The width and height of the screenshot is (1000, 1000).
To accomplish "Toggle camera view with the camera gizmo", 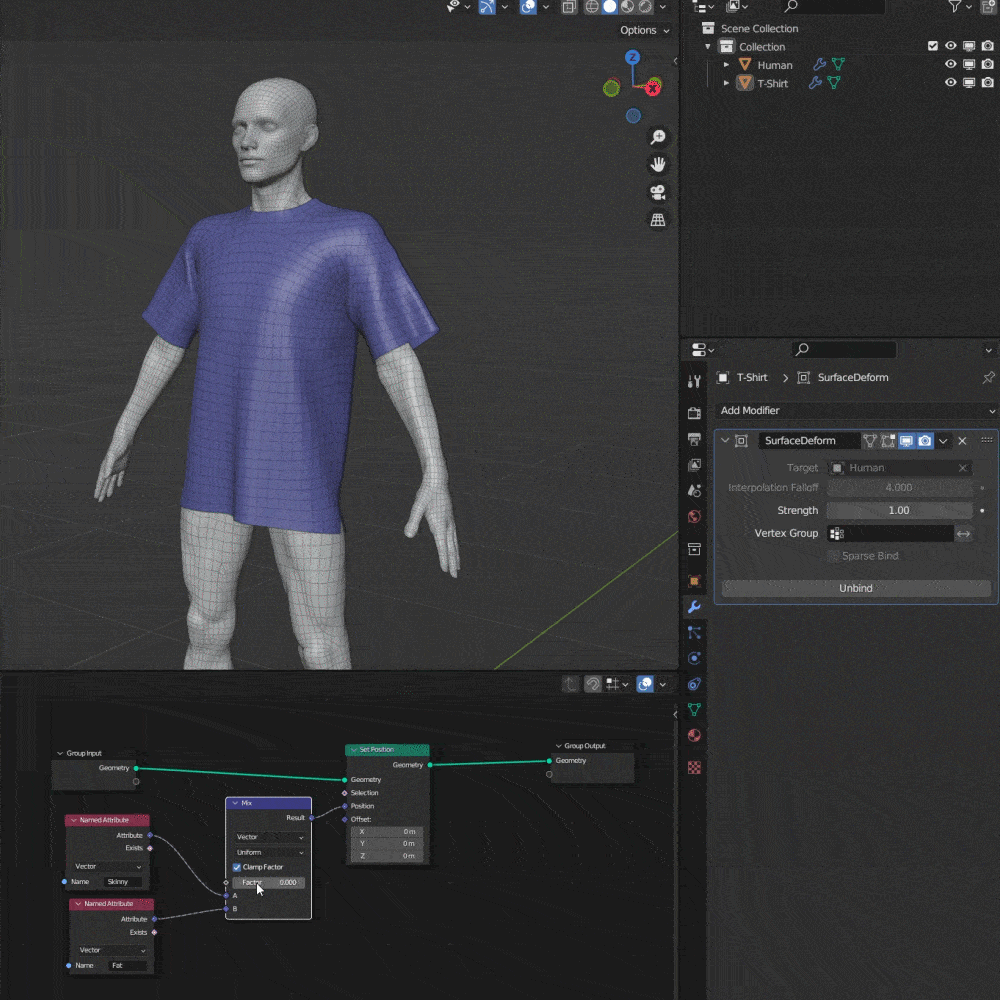I will (x=658, y=192).
